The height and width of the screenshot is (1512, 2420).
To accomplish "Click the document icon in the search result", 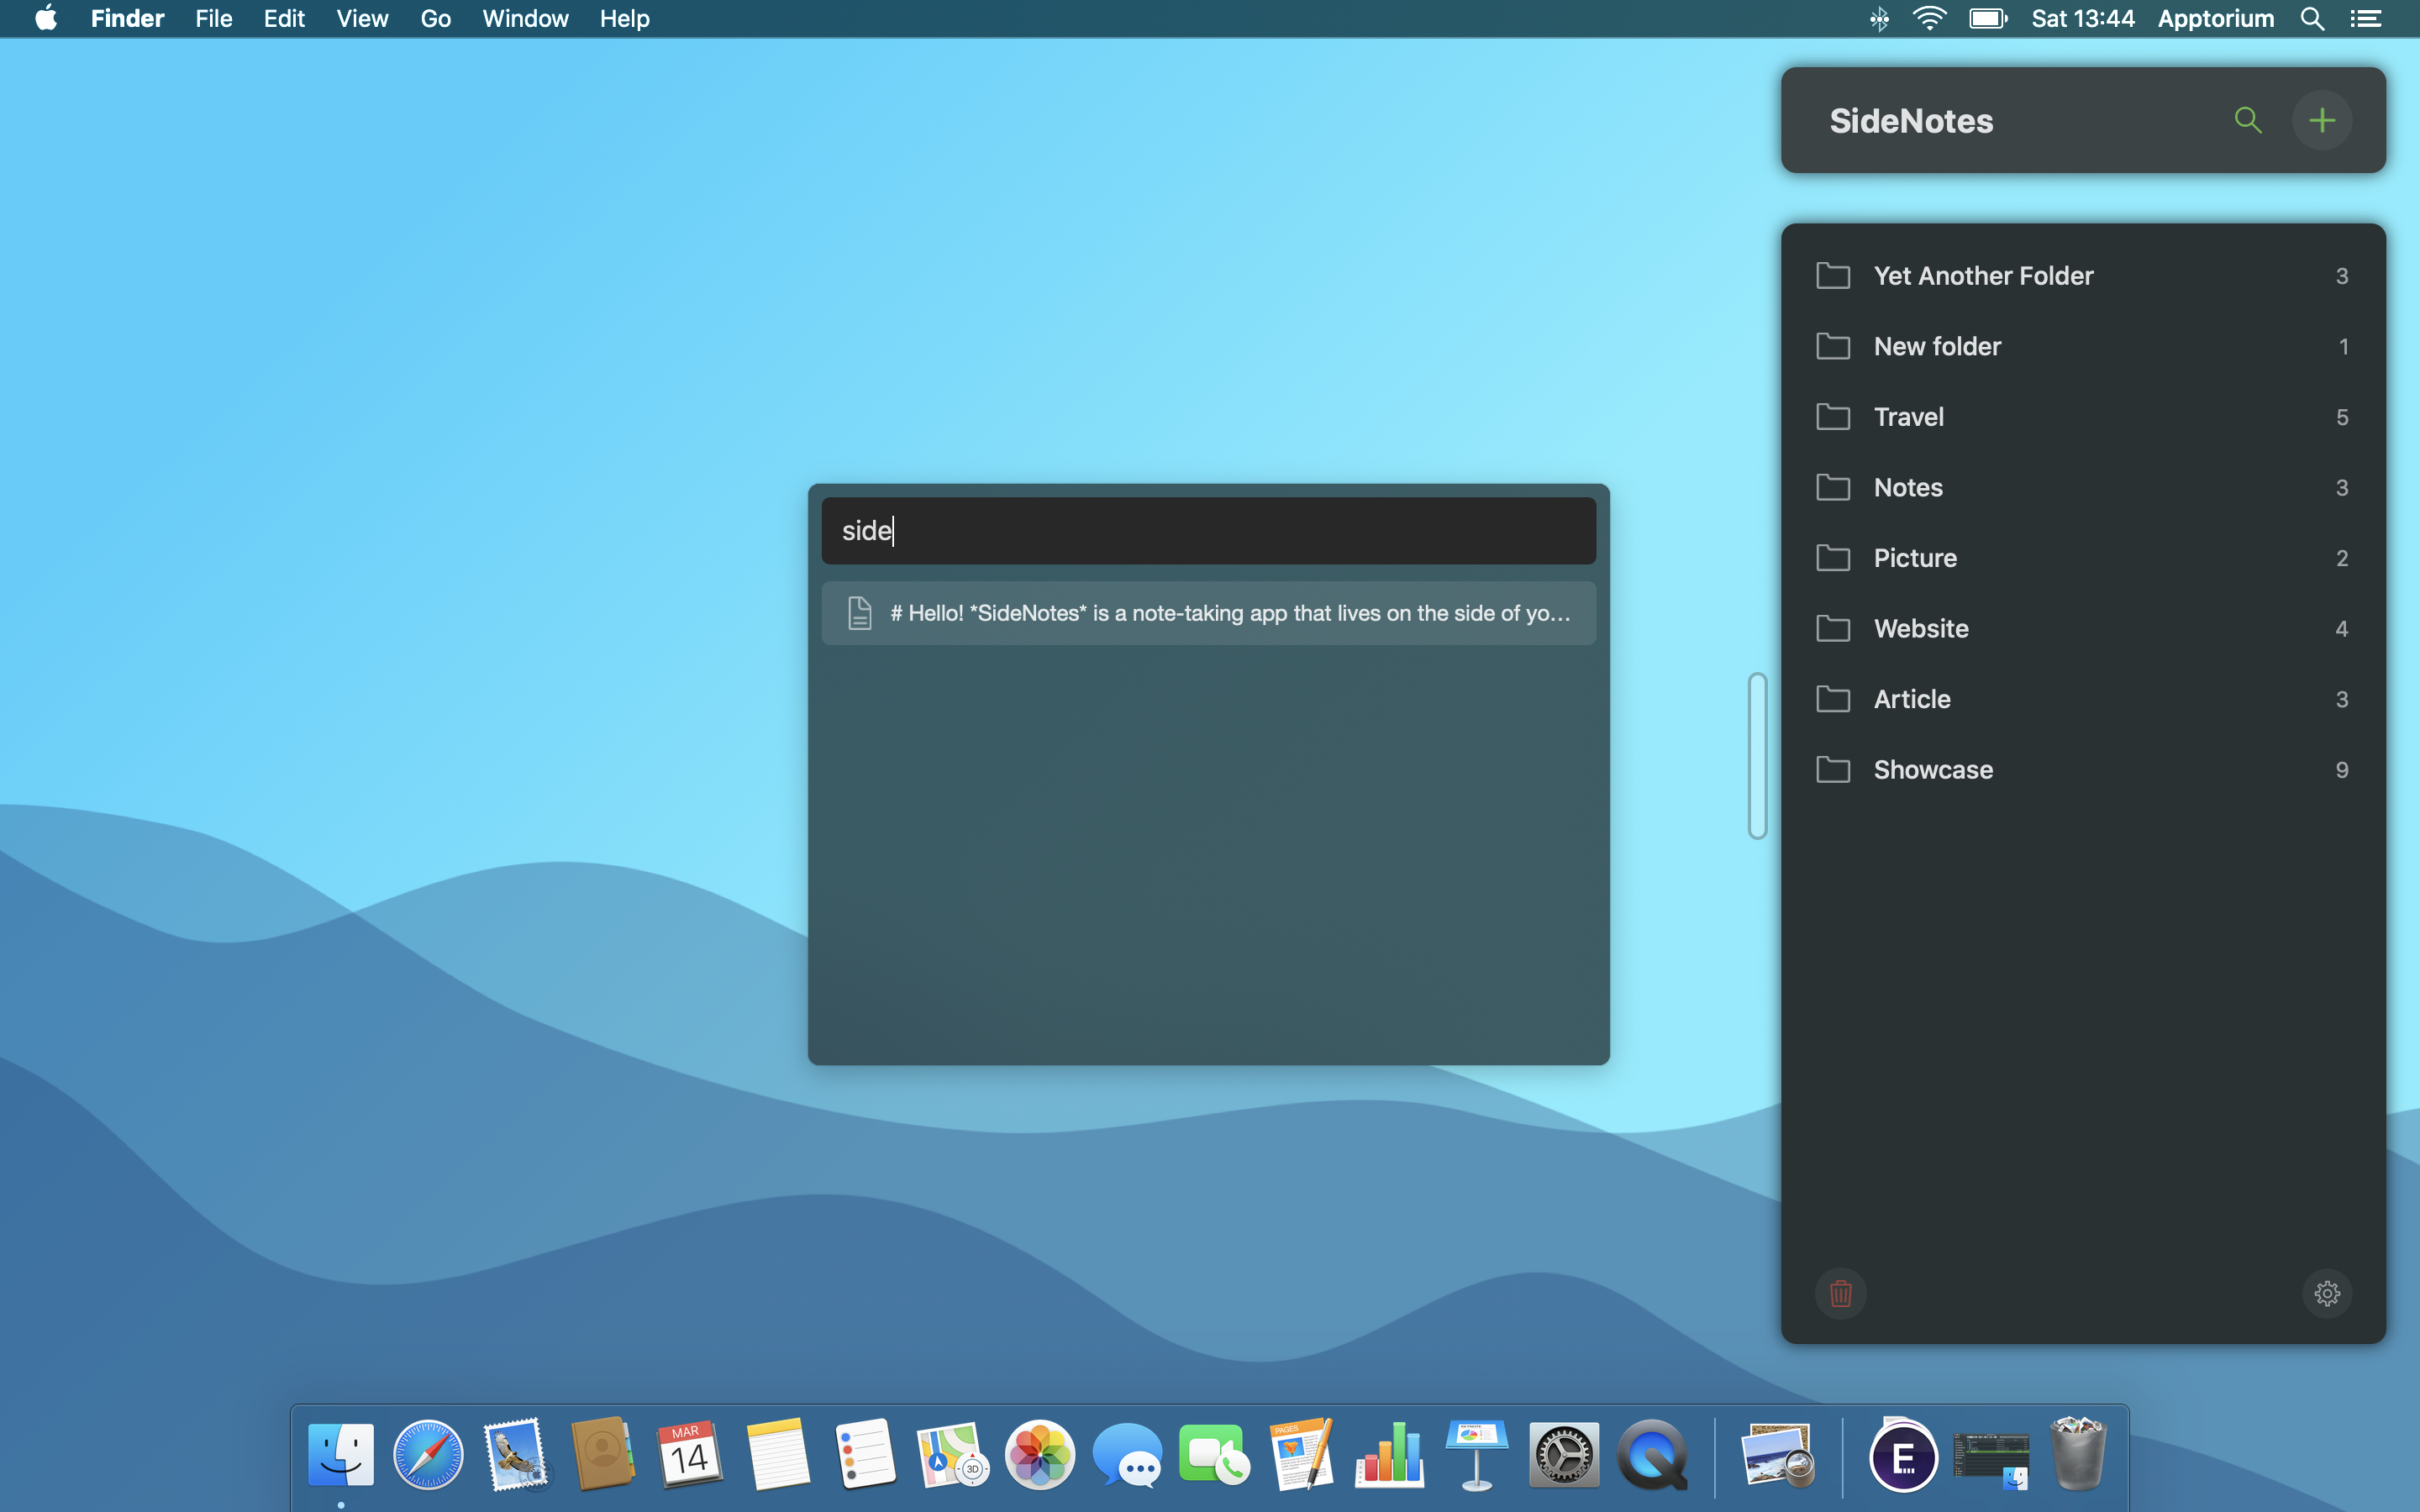I will (860, 613).
